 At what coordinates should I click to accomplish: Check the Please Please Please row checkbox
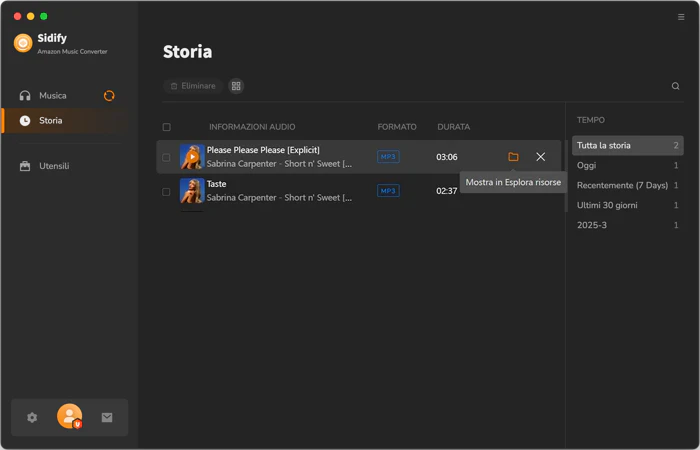click(x=166, y=157)
